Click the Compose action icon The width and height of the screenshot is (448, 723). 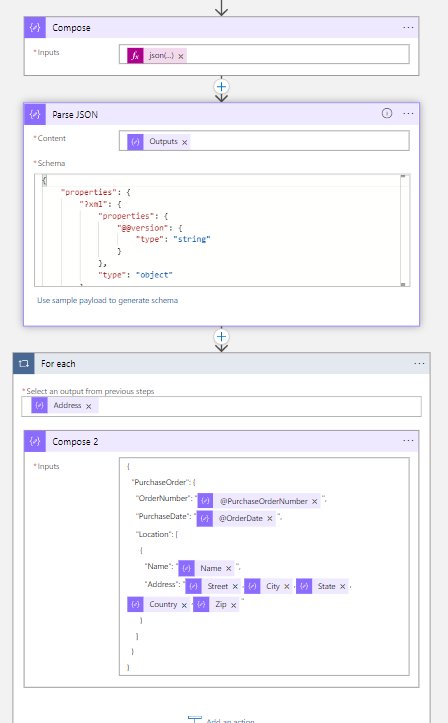(35, 28)
